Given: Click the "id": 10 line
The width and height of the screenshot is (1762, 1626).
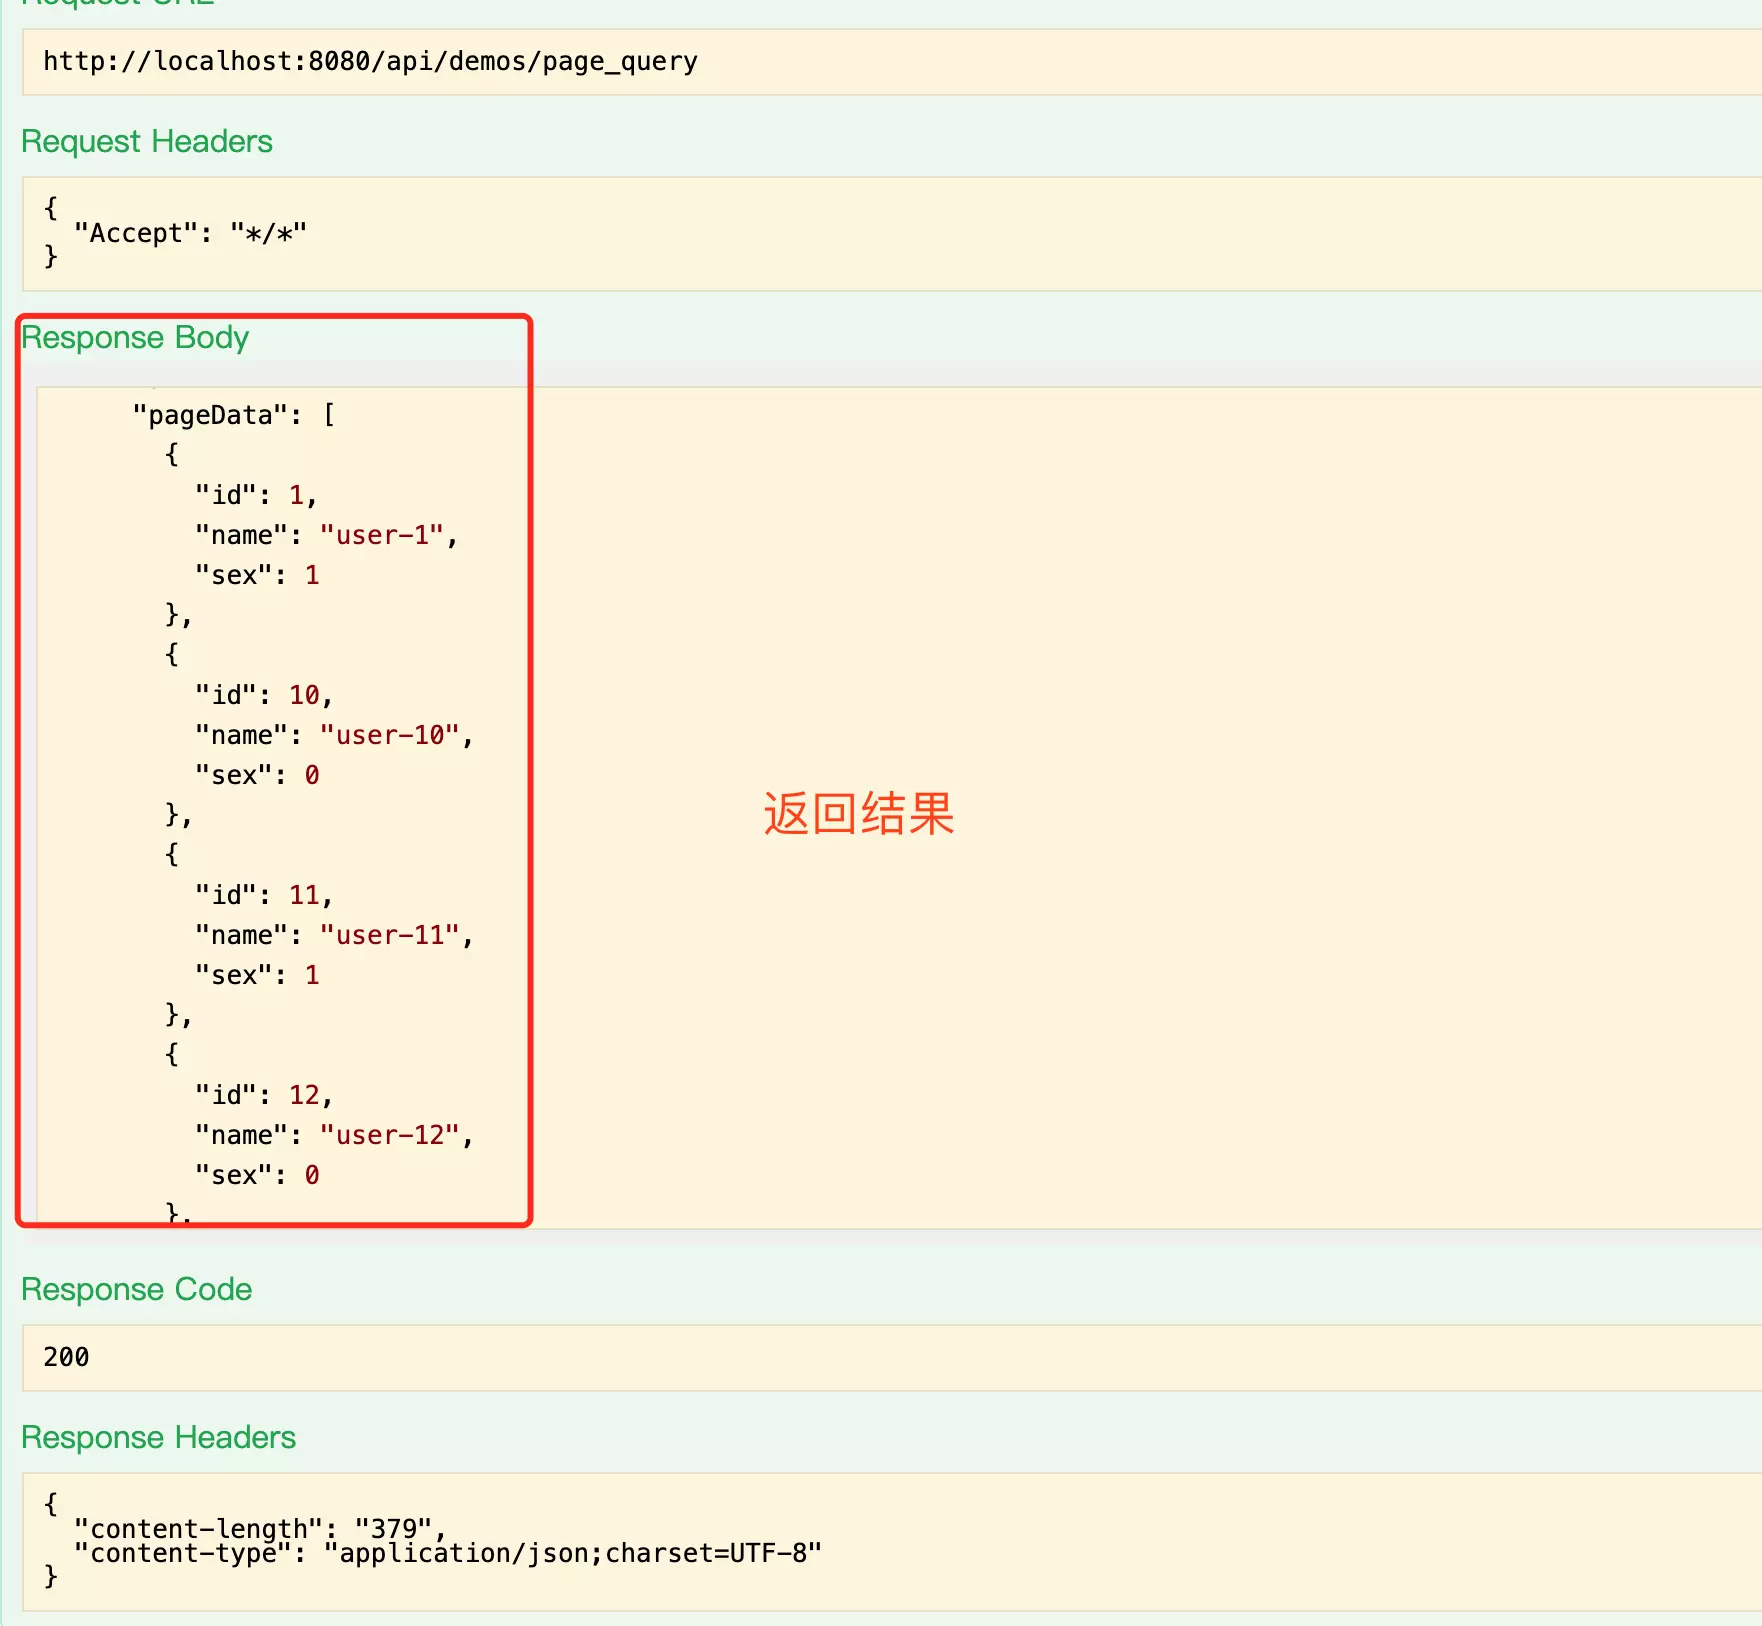Looking at the screenshot, I should (x=264, y=695).
